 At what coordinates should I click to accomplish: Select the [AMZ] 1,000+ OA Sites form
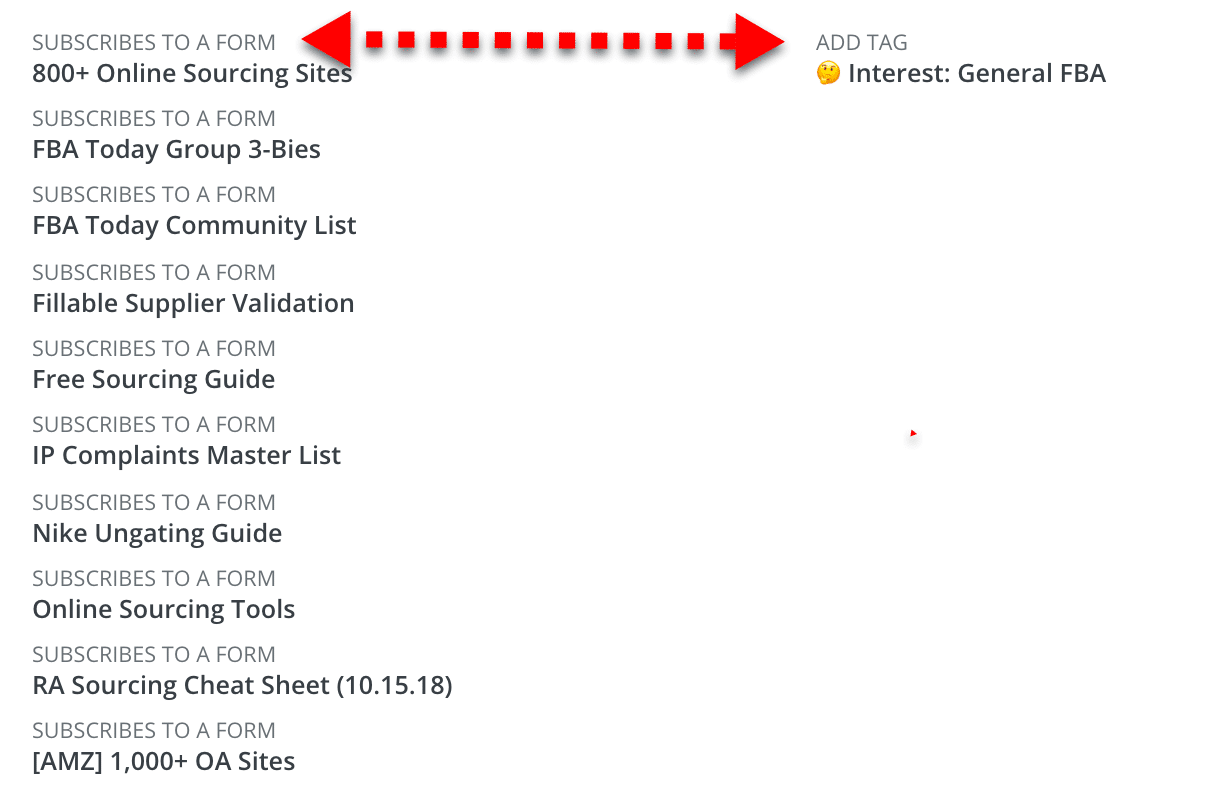pyautogui.click(x=163, y=762)
